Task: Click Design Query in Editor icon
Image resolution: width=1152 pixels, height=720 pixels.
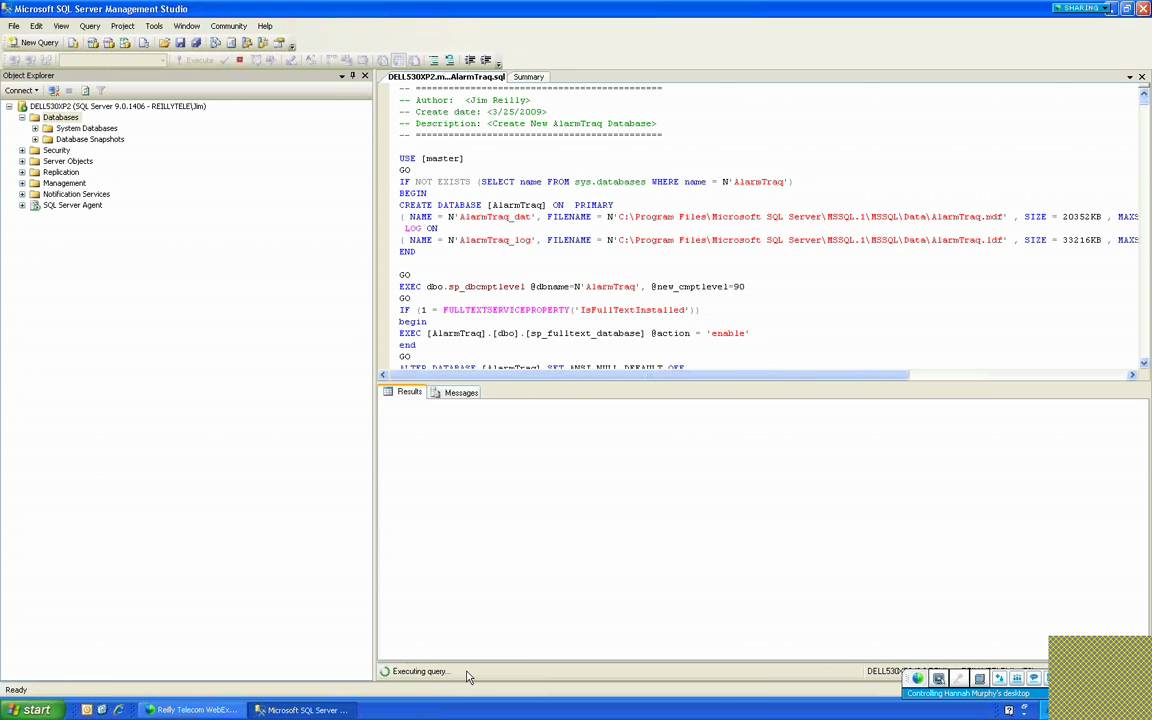Action: point(292,60)
